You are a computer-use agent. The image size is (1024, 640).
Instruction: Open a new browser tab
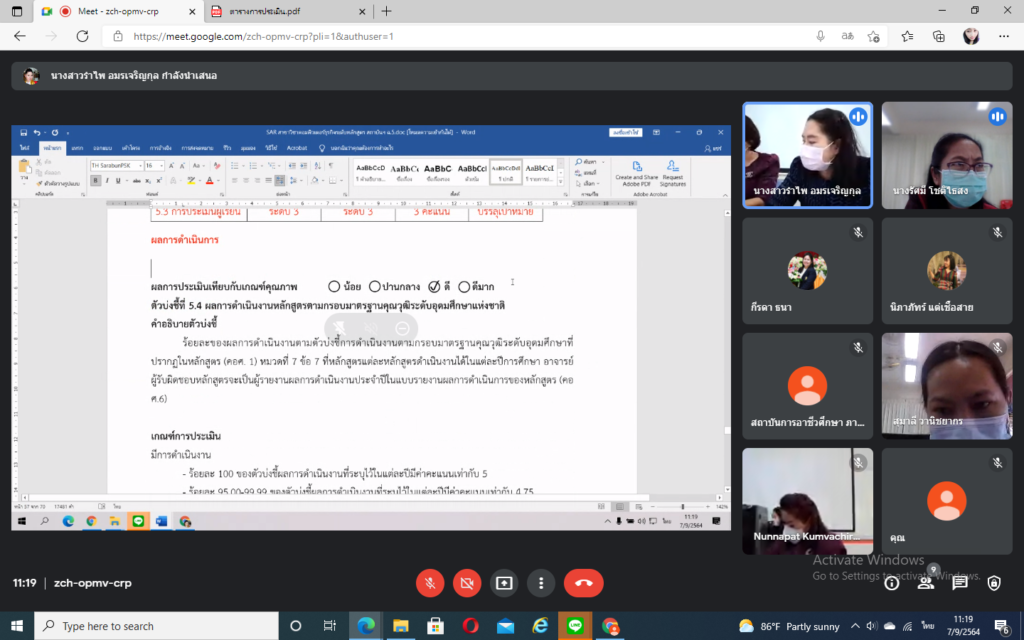387,11
